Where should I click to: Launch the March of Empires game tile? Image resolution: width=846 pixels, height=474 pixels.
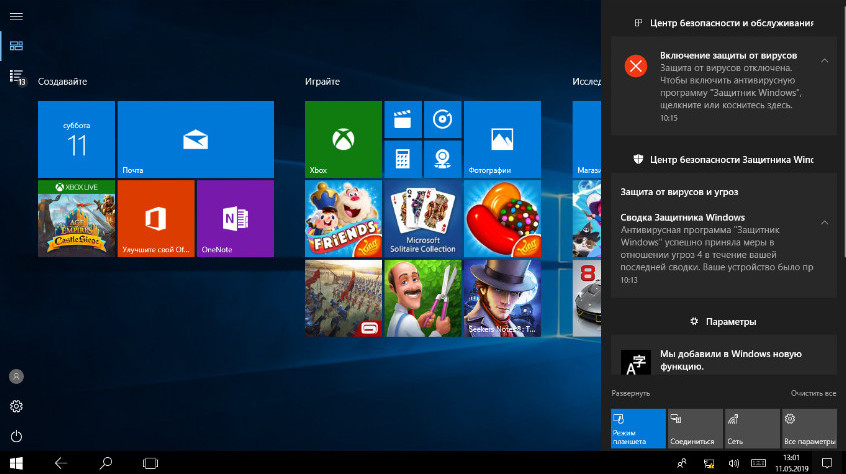(x=343, y=298)
